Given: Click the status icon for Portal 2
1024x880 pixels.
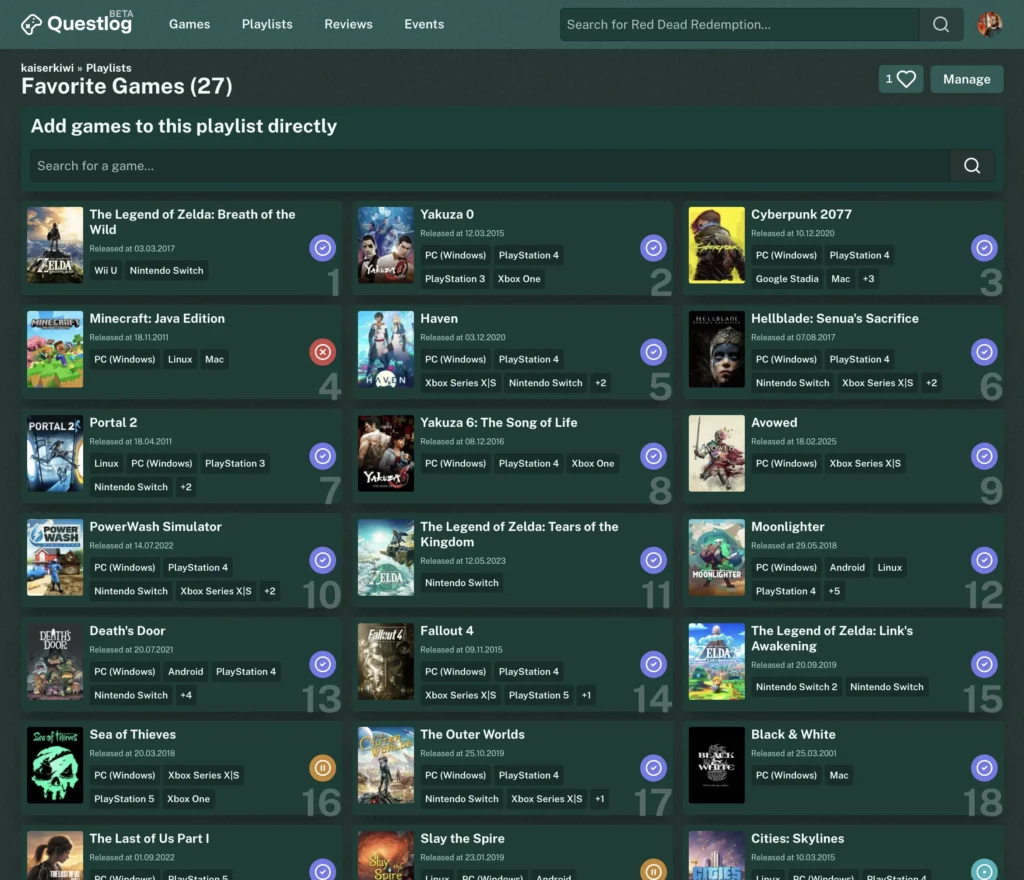Looking at the screenshot, I should coord(323,456).
